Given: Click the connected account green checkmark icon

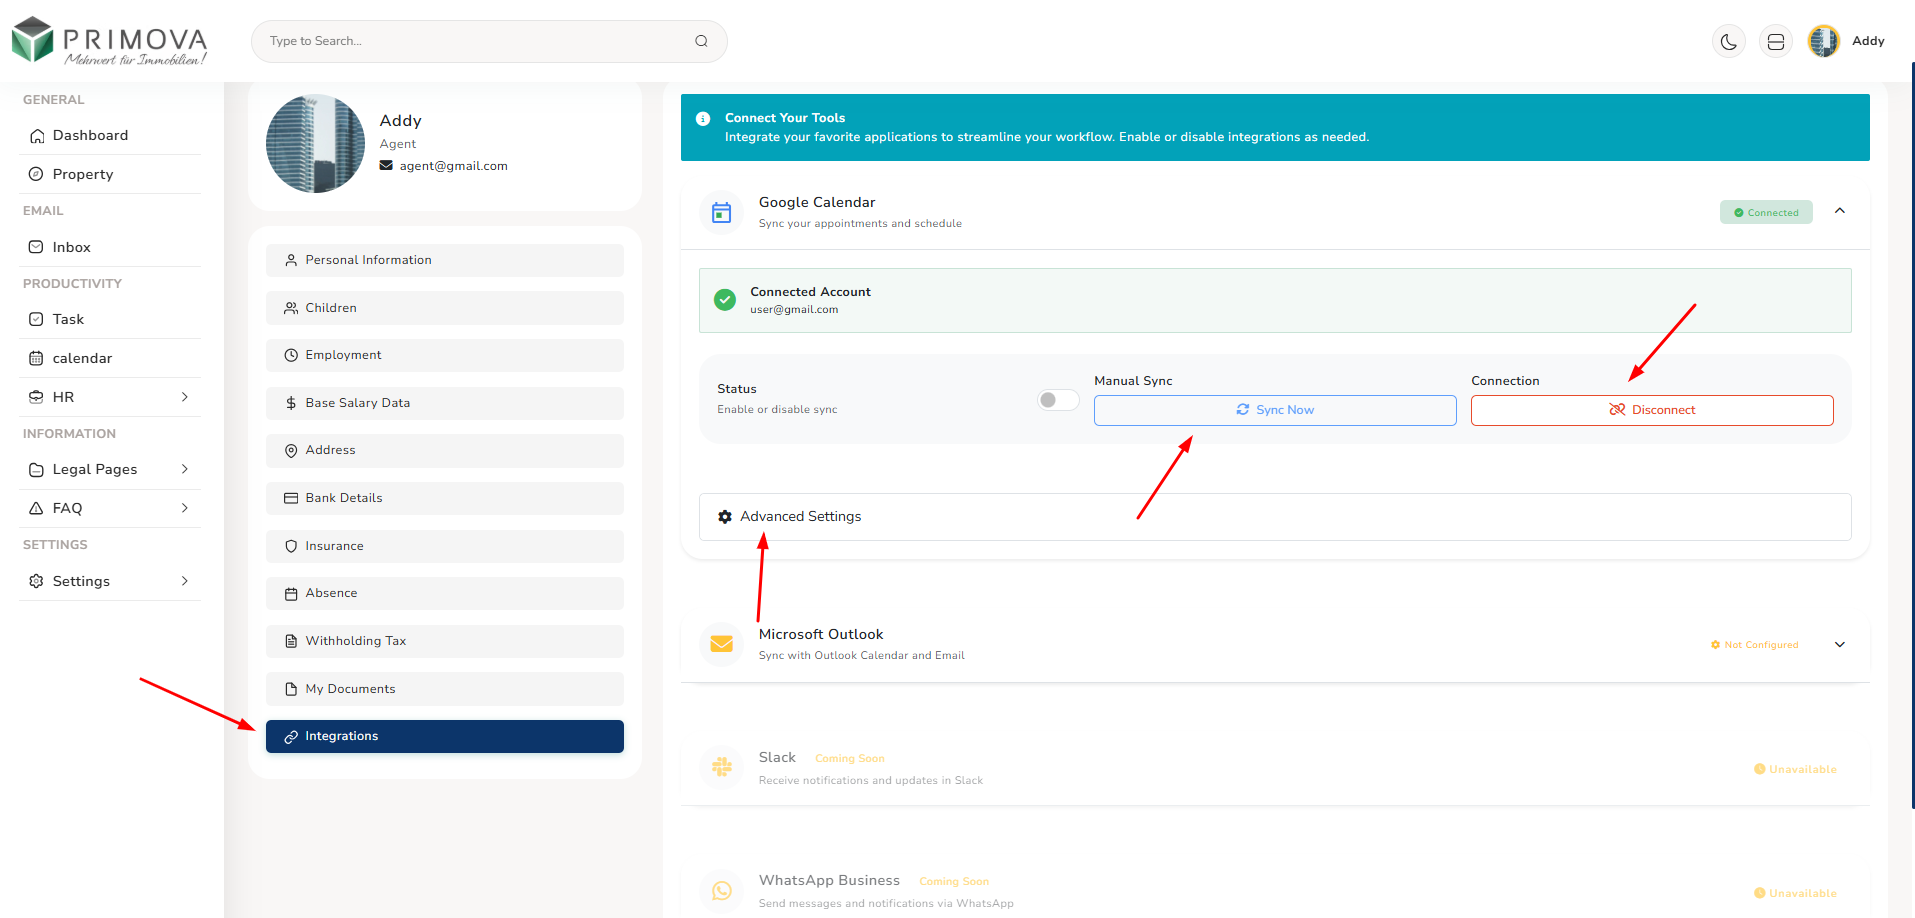Looking at the screenshot, I should click(x=724, y=299).
